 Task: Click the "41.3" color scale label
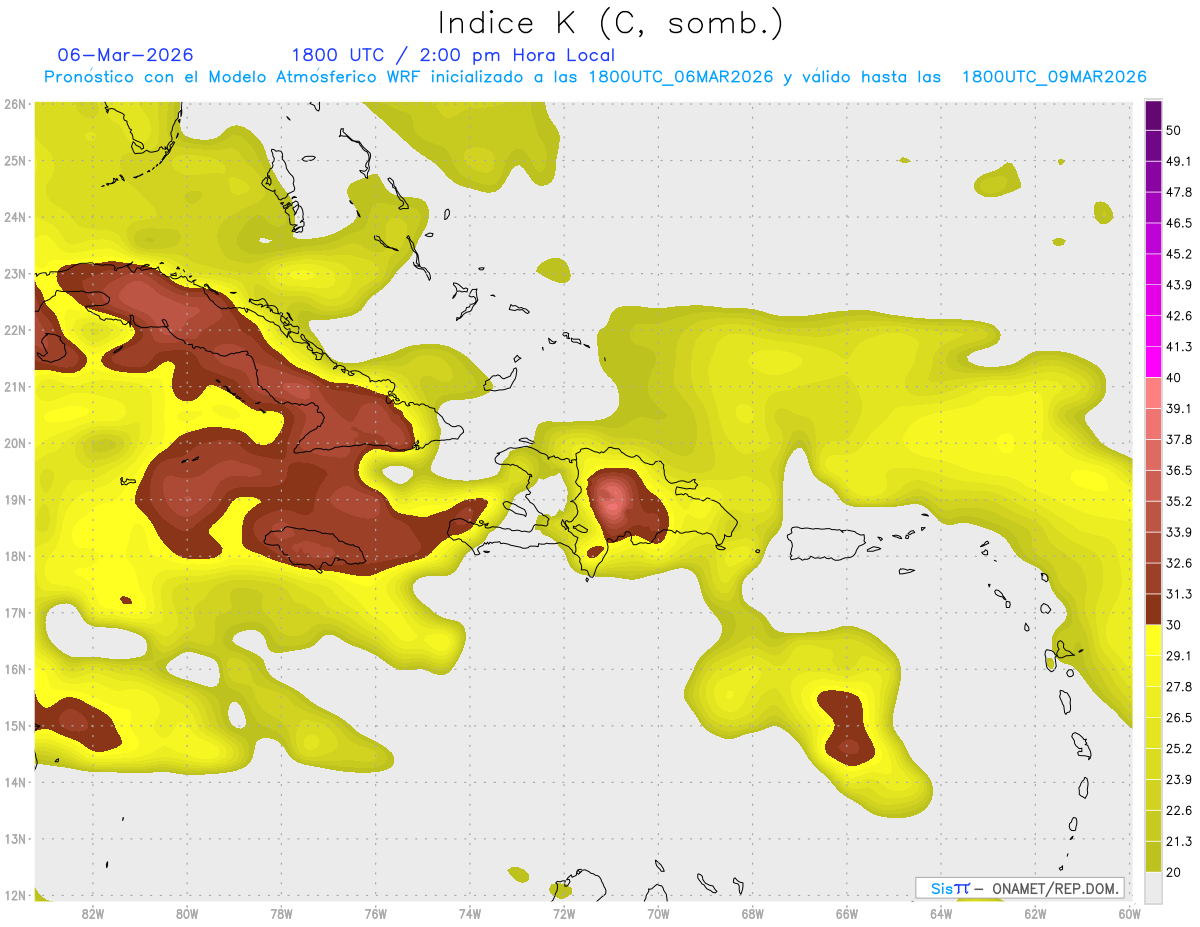point(1178,348)
